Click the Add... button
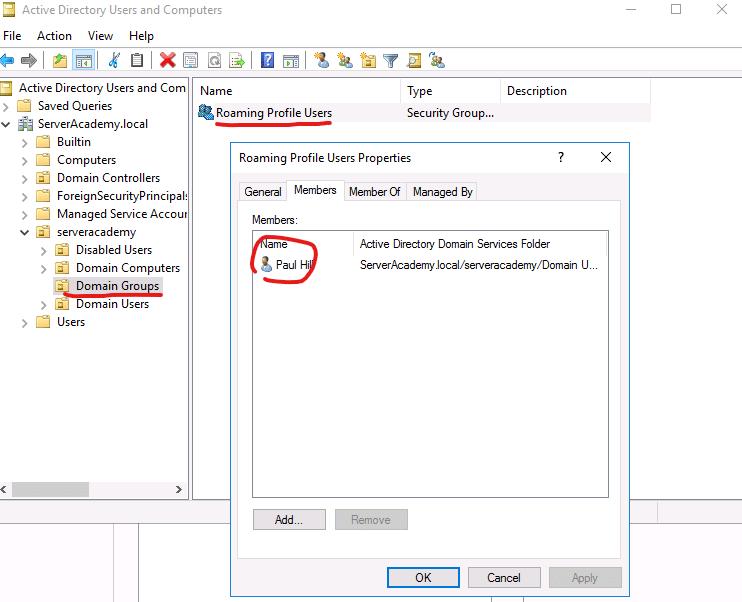Image resolution: width=742 pixels, height=602 pixels. pos(290,520)
